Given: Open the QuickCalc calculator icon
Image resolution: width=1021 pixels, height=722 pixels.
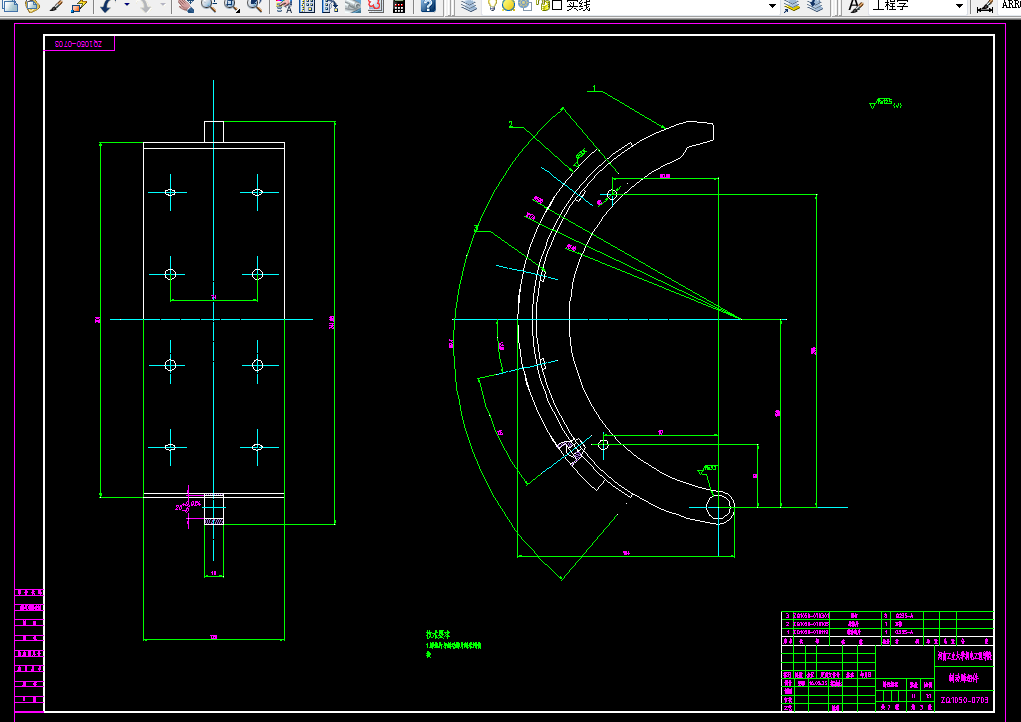Looking at the screenshot, I should pos(399,6).
